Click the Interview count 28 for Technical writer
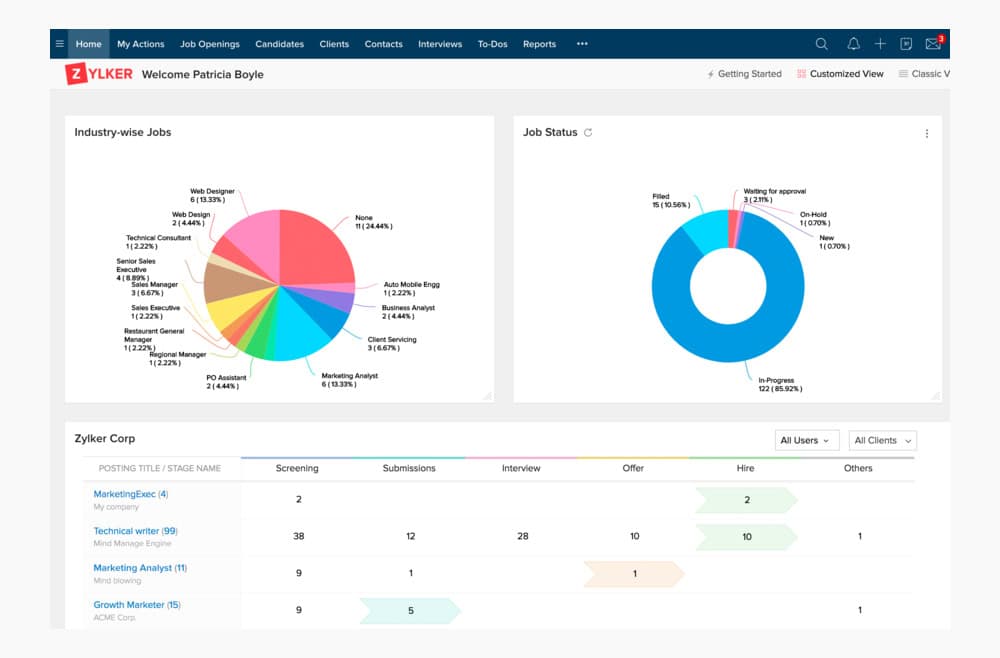The image size is (1000, 658). [x=523, y=536]
